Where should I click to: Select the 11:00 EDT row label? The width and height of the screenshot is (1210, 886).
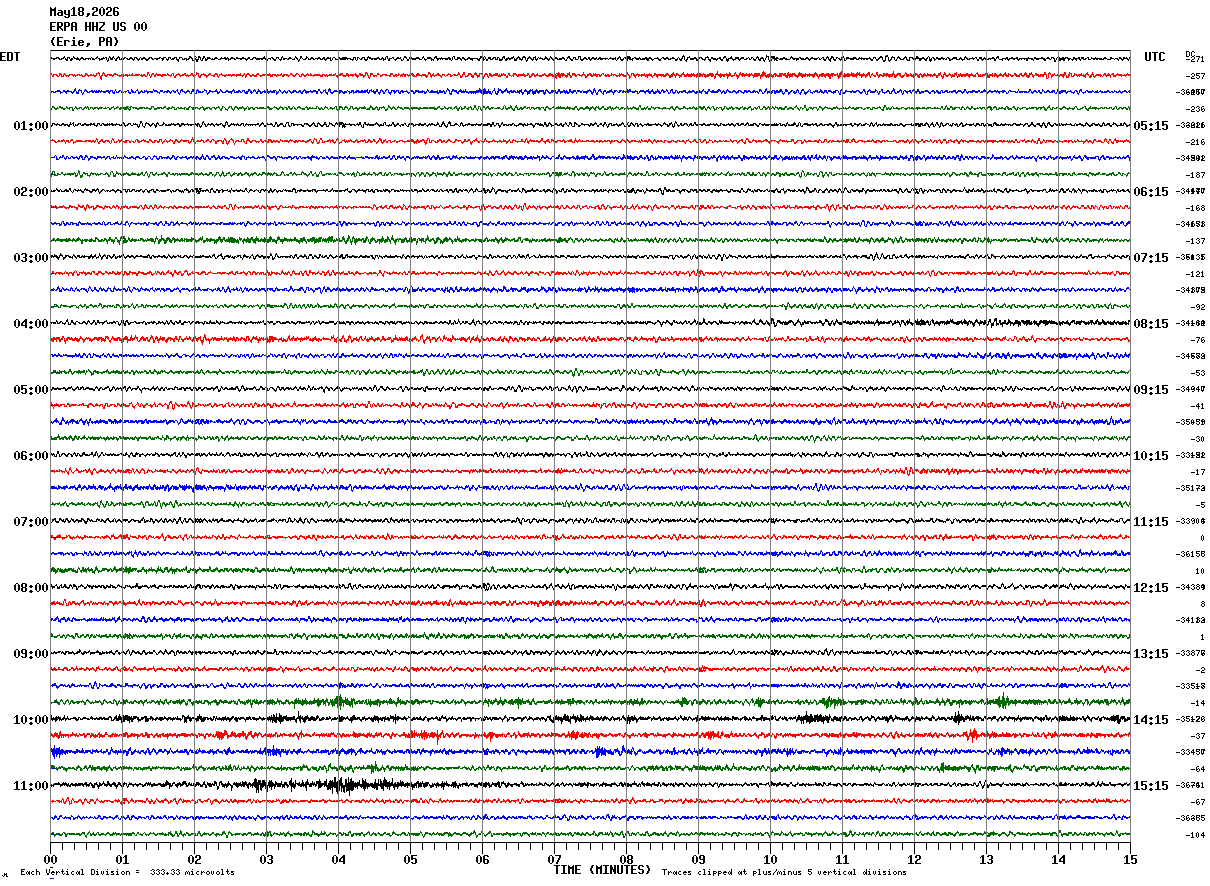click(x=31, y=786)
